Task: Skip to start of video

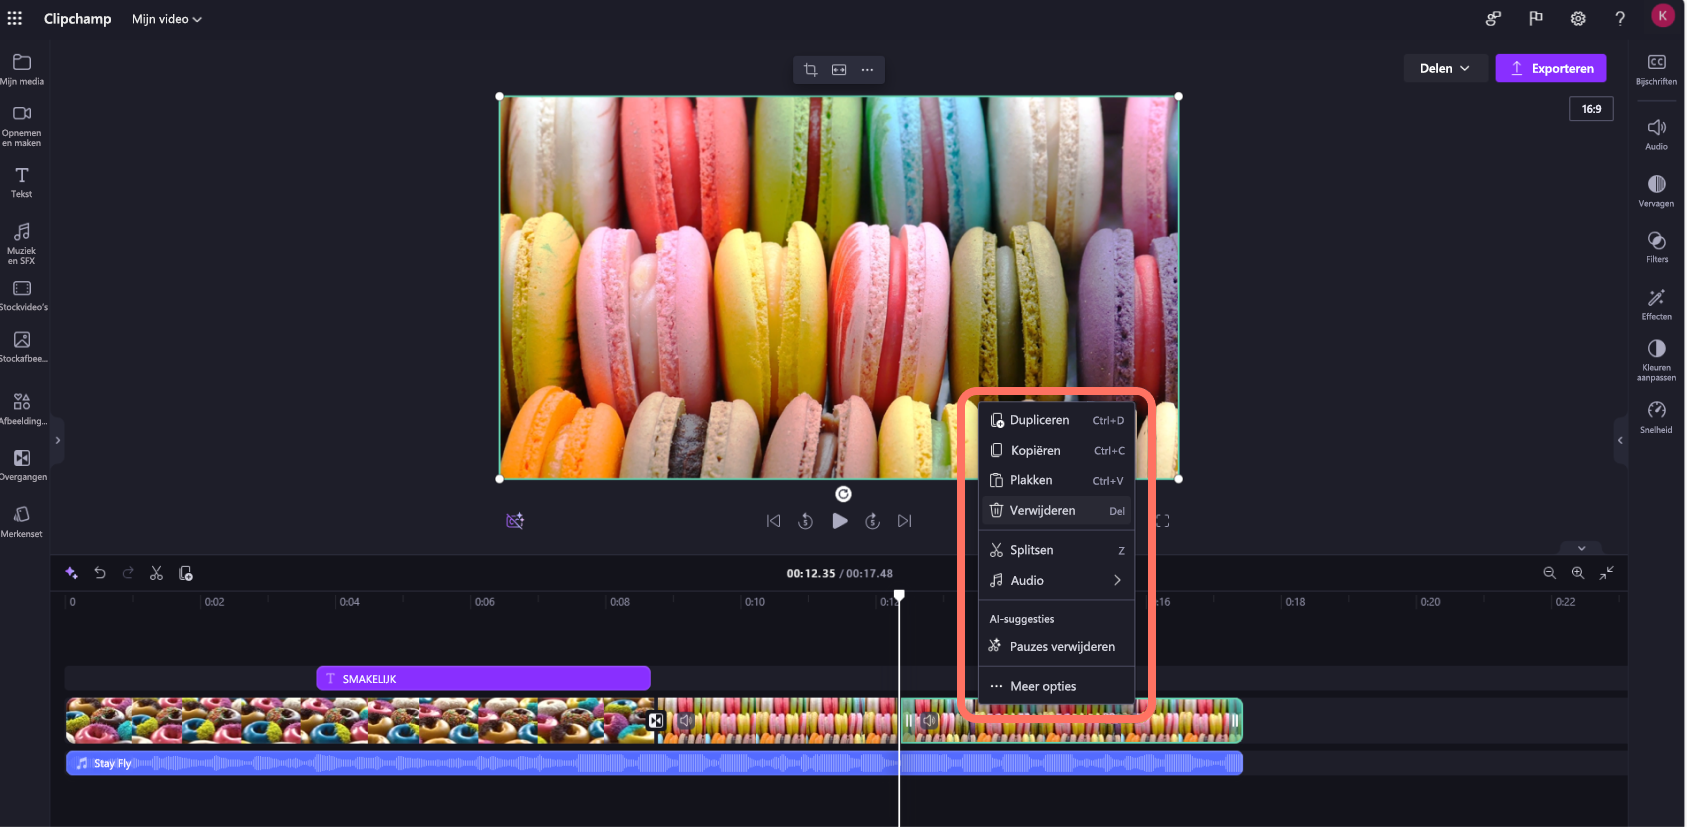Action: (773, 521)
